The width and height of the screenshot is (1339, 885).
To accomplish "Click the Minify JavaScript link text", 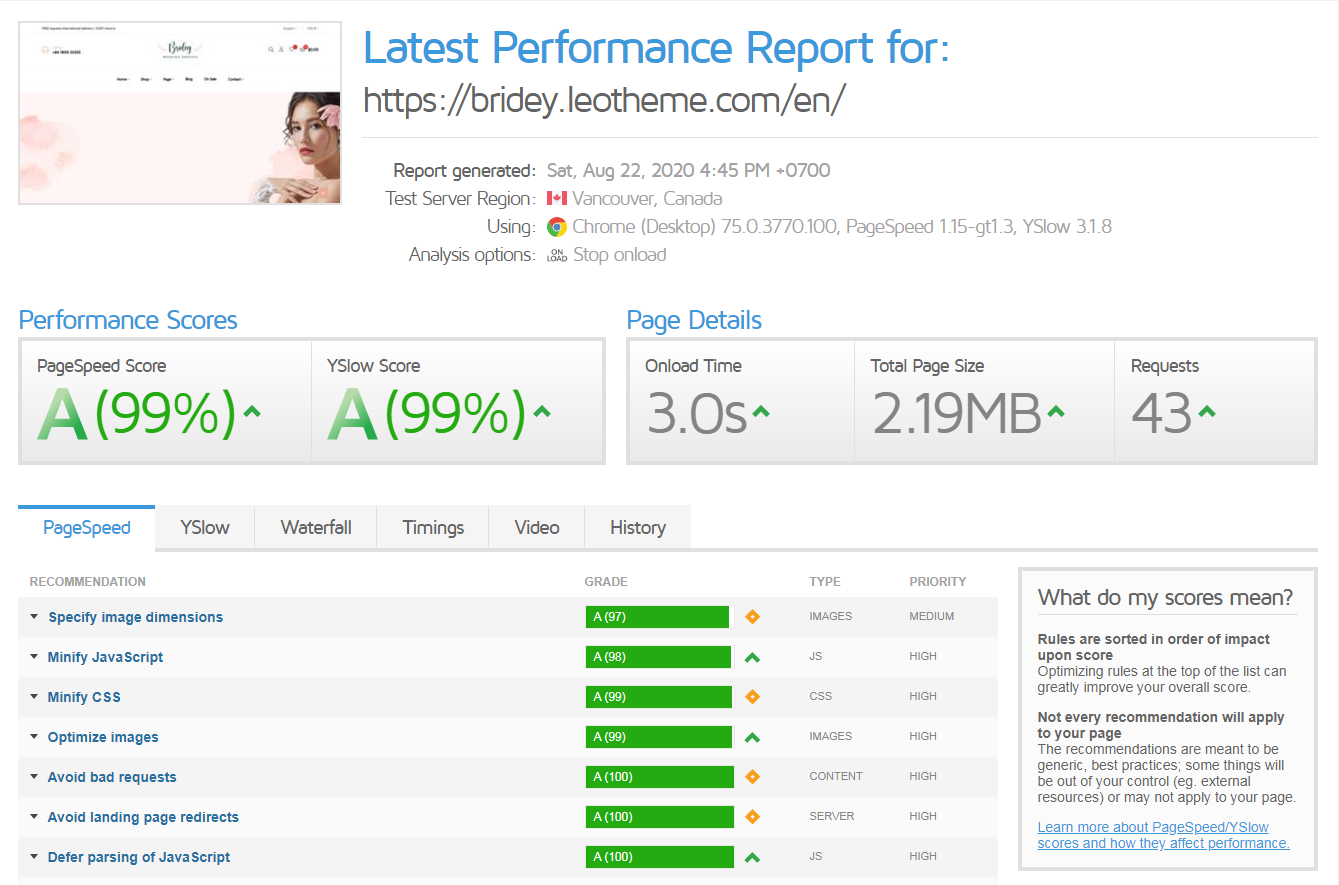I will (x=105, y=657).
